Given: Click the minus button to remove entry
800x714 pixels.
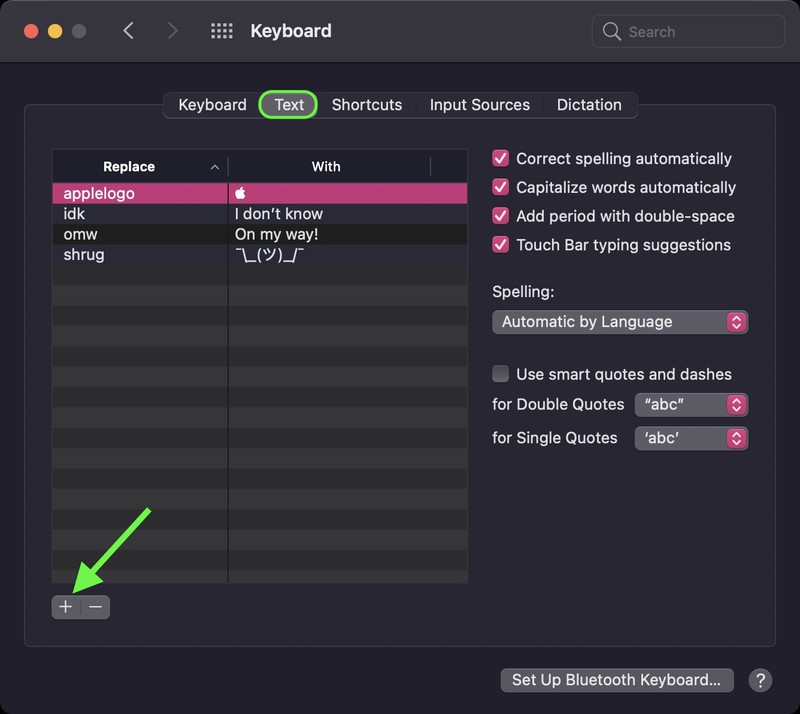Looking at the screenshot, I should click(95, 606).
